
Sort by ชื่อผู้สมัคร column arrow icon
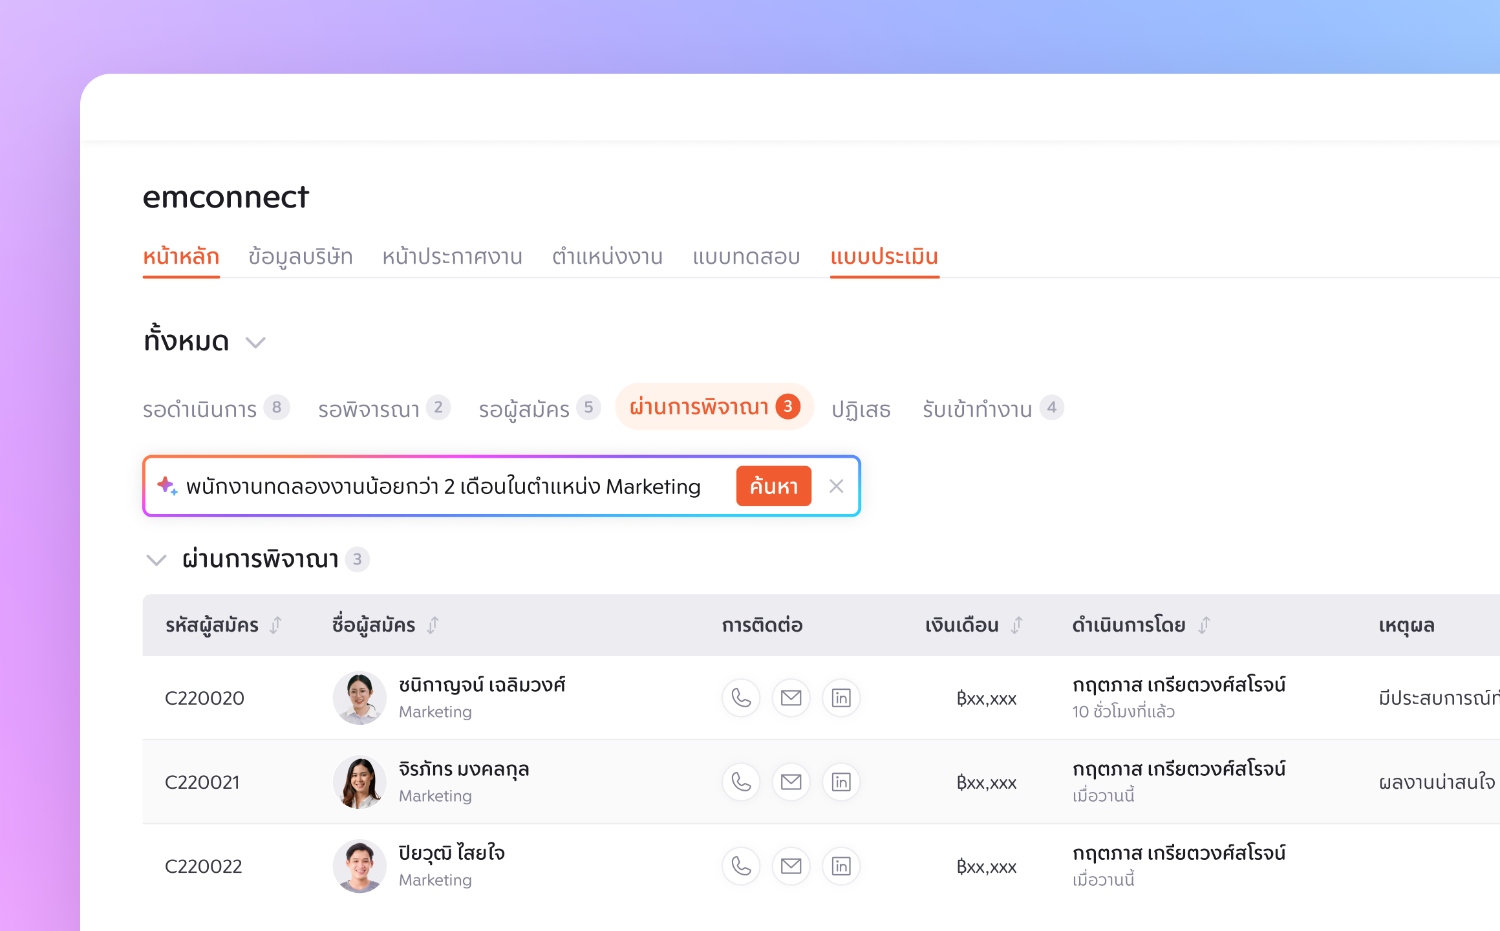433,625
